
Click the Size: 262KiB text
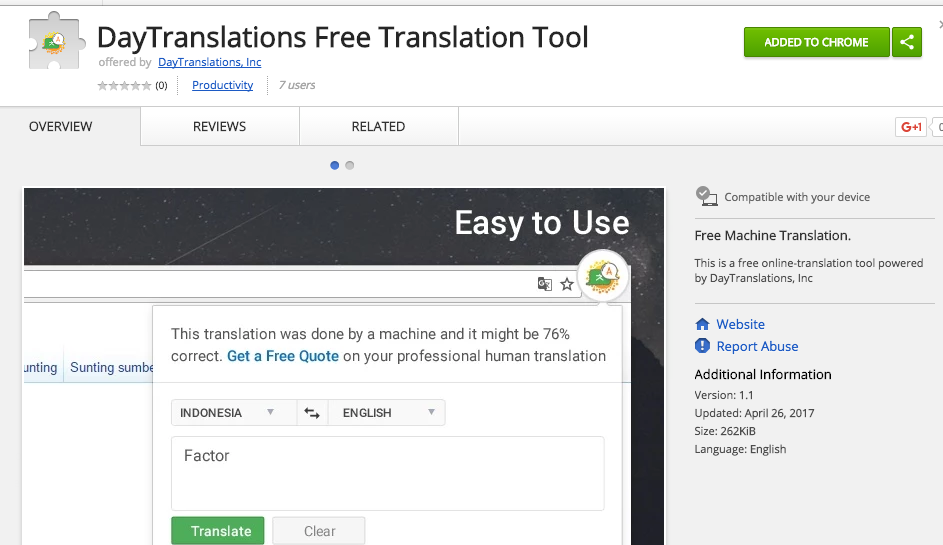(725, 431)
